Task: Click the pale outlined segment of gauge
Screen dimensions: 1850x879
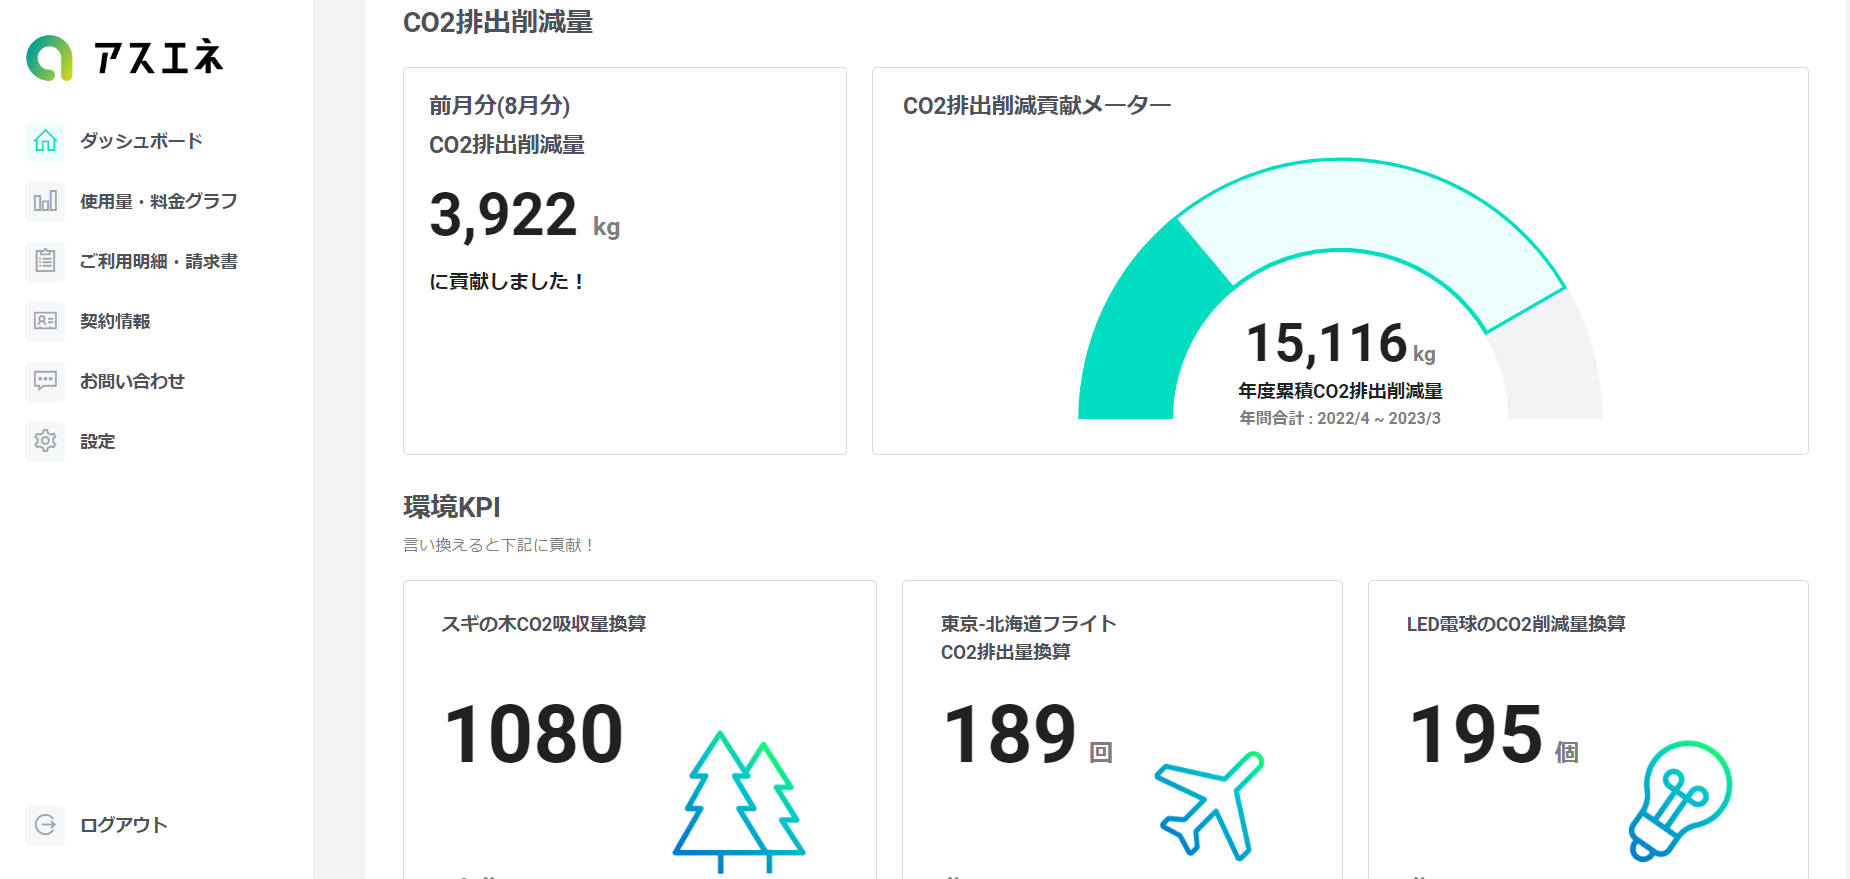Action: [1370, 208]
